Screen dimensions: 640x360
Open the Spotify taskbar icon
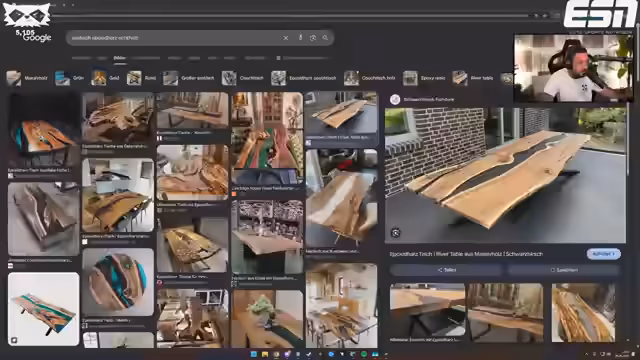(364, 354)
